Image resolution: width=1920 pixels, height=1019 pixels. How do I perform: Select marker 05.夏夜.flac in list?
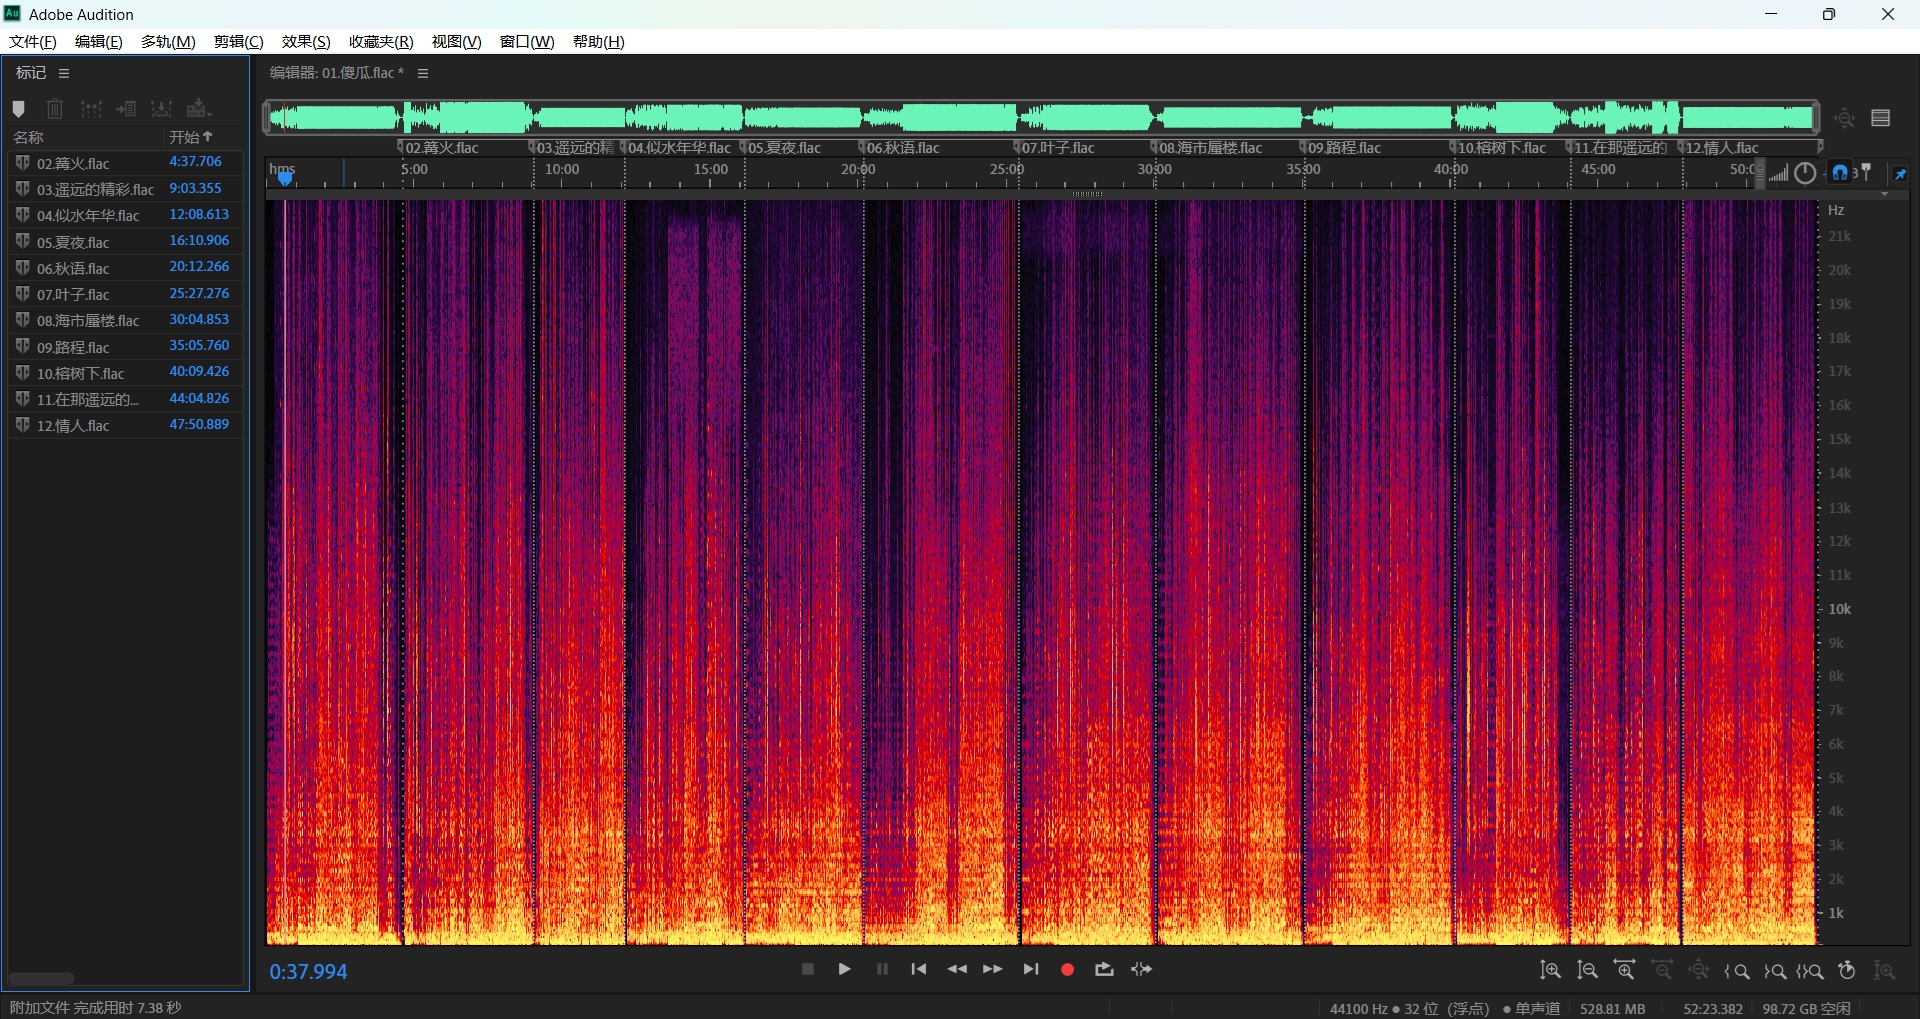tap(73, 242)
